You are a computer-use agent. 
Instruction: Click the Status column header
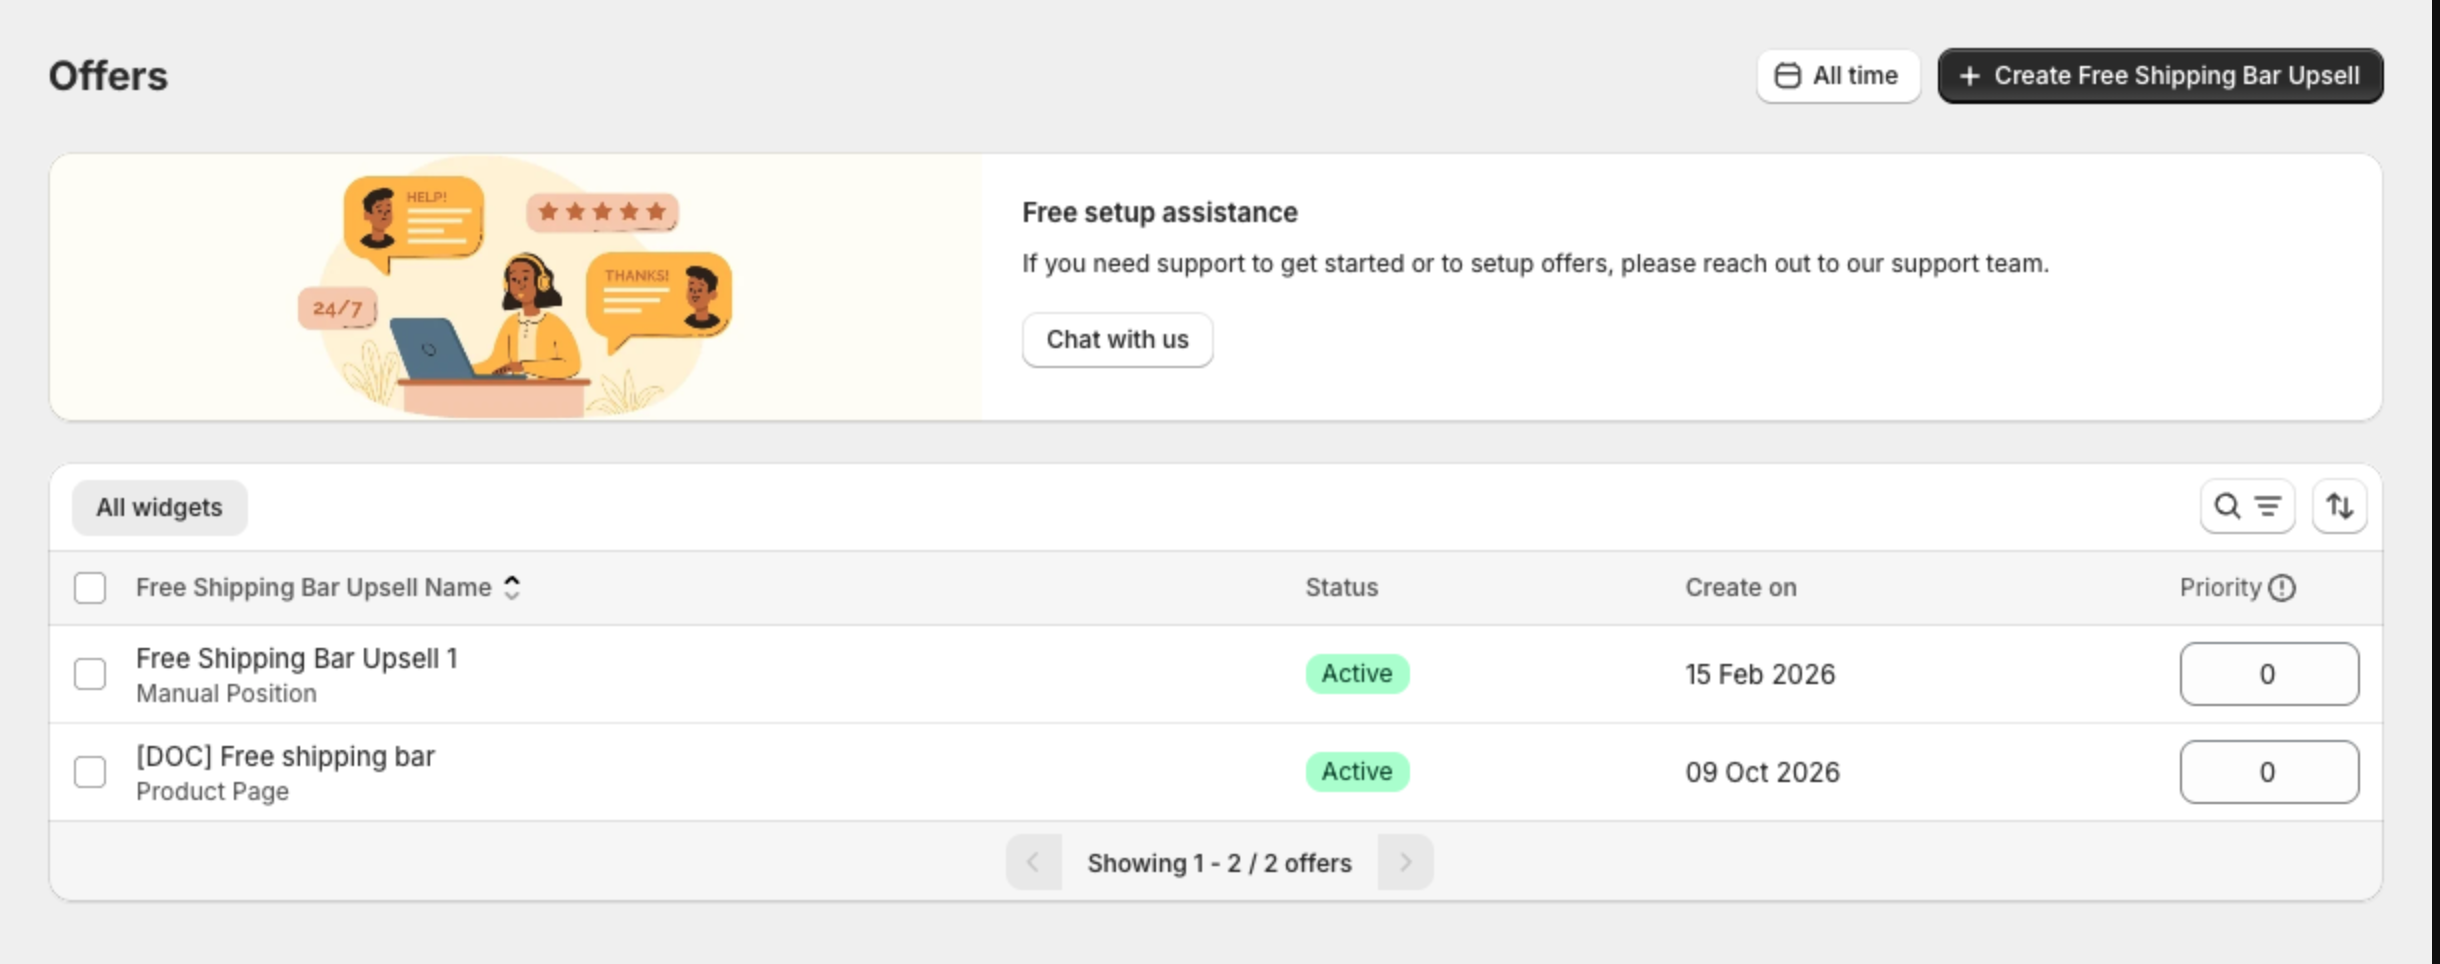1341,588
